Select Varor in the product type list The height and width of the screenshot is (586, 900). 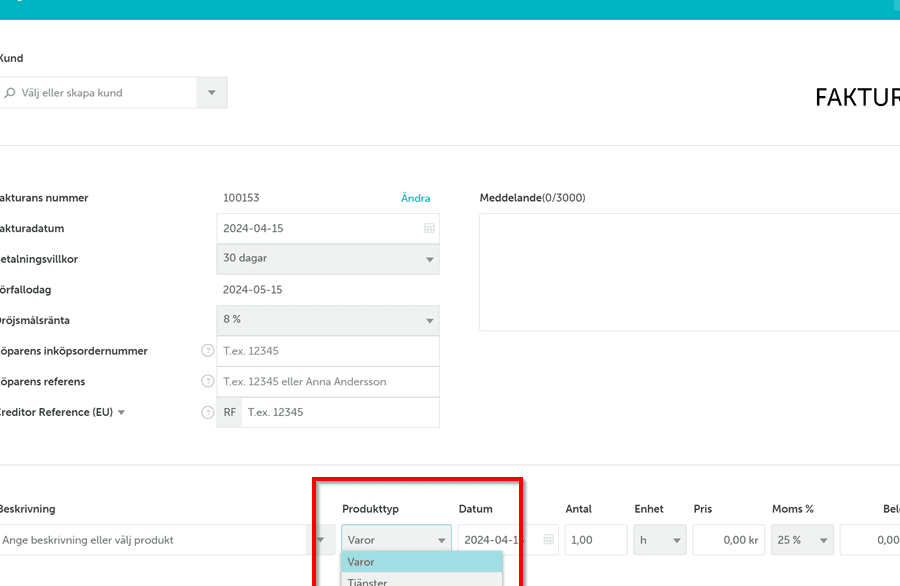click(422, 562)
